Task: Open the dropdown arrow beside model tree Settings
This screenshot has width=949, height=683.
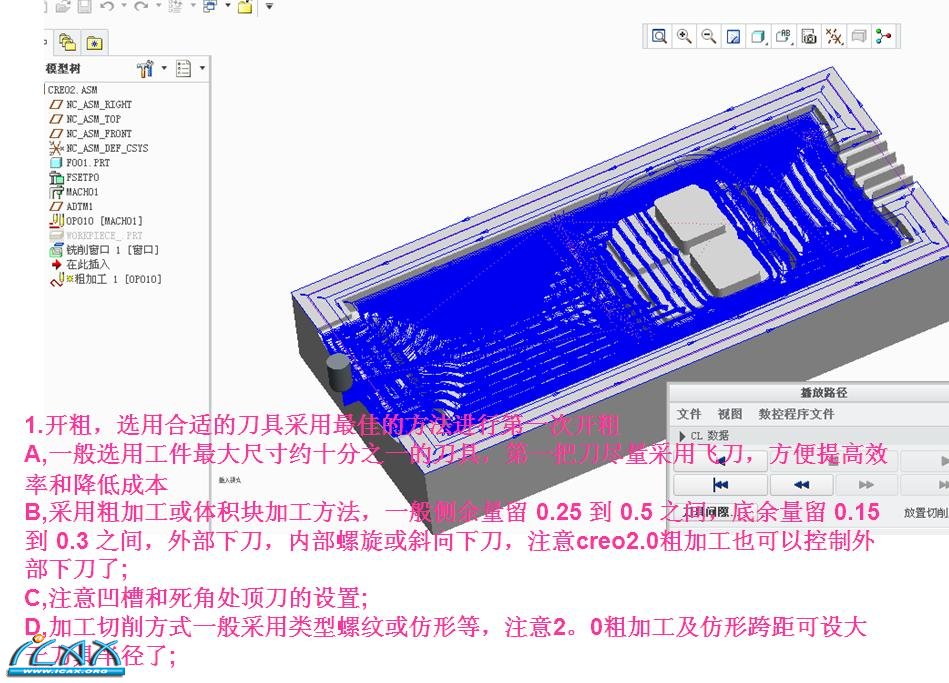Action: point(164,68)
